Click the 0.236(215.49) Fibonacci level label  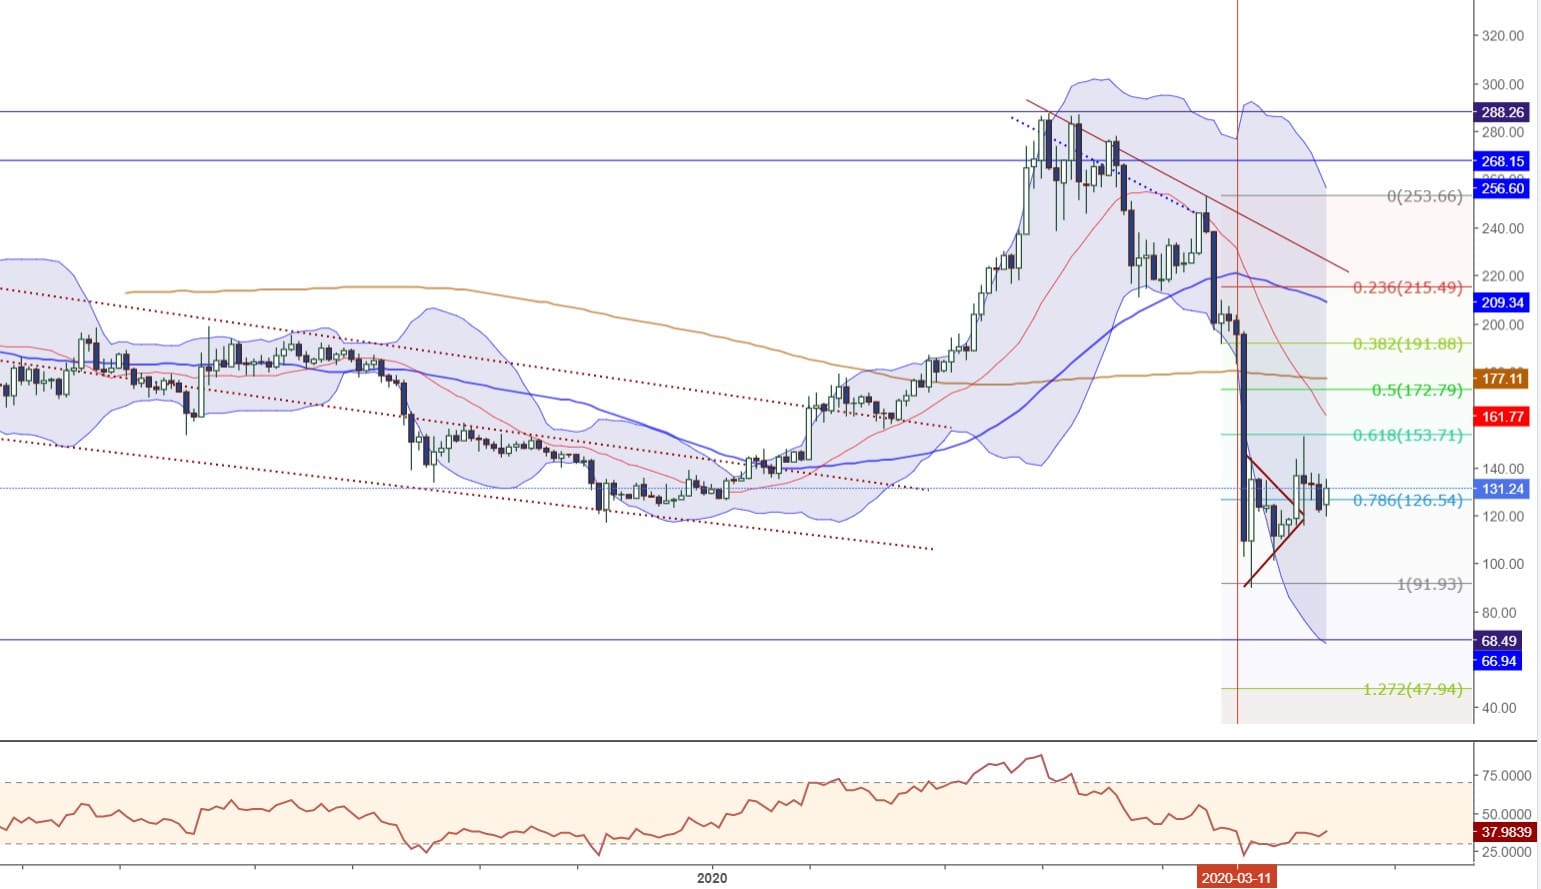coord(1407,288)
